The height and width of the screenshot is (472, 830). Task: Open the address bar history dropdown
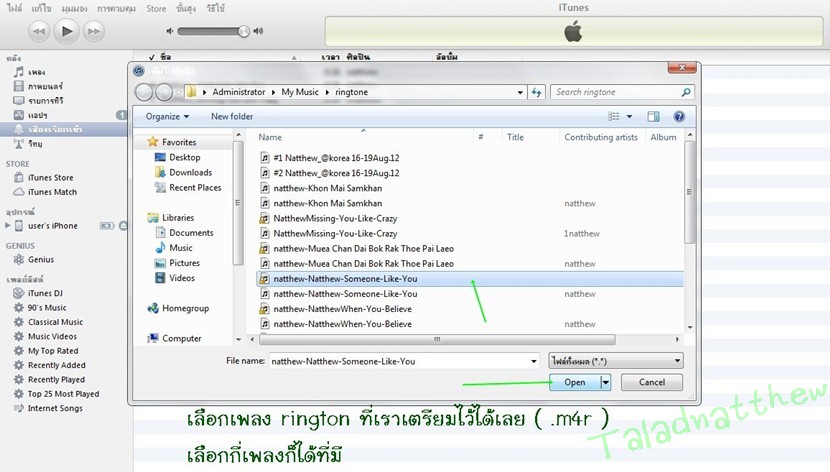coord(520,92)
